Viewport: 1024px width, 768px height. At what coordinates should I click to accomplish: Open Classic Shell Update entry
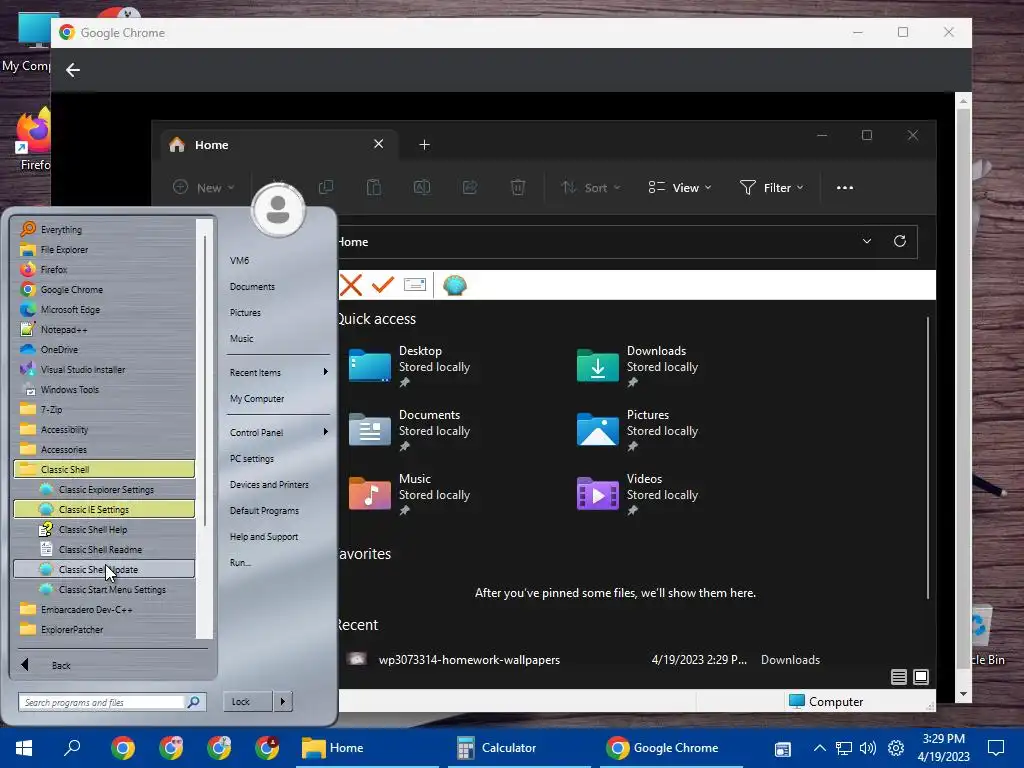pyautogui.click(x=104, y=569)
